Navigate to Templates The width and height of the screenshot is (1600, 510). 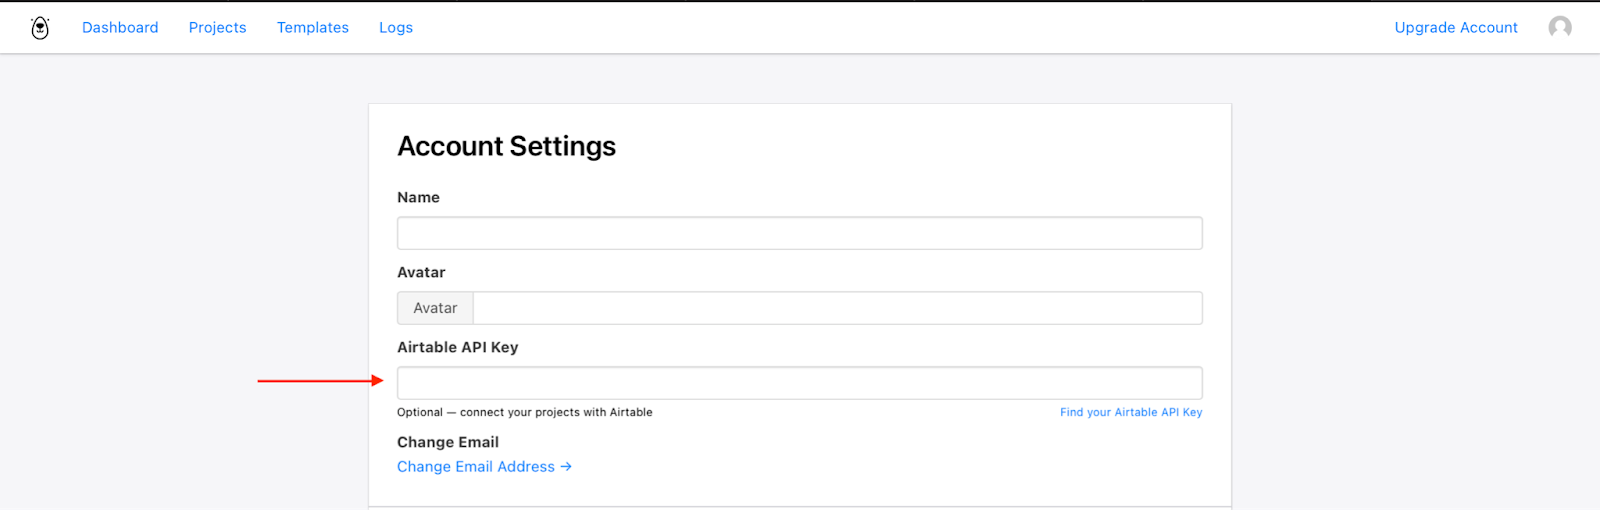click(x=313, y=28)
